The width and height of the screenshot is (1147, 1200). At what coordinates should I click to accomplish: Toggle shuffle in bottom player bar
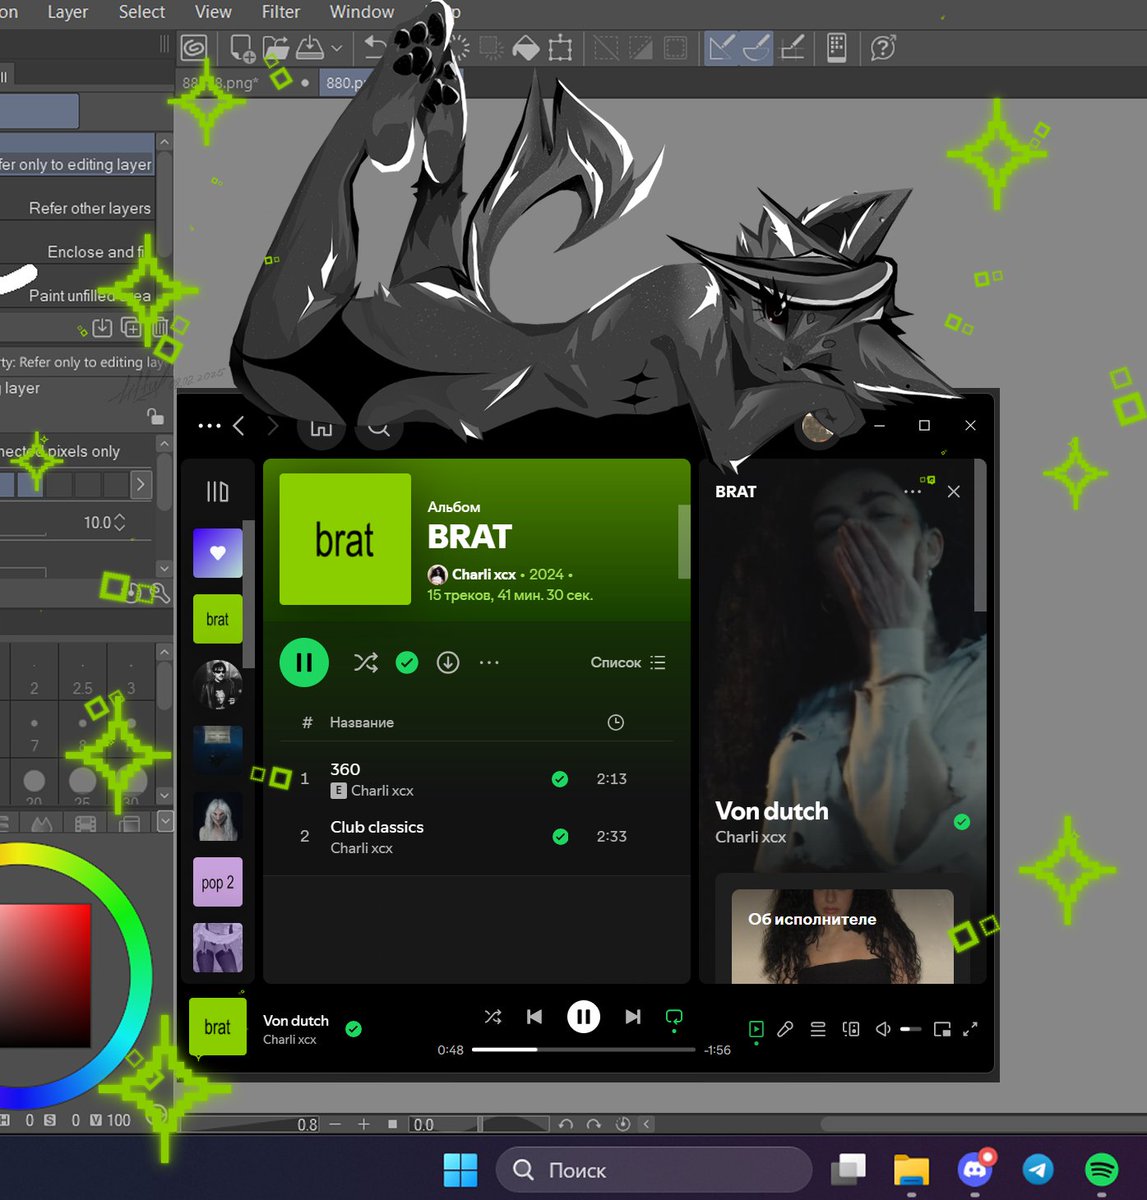(x=493, y=1017)
